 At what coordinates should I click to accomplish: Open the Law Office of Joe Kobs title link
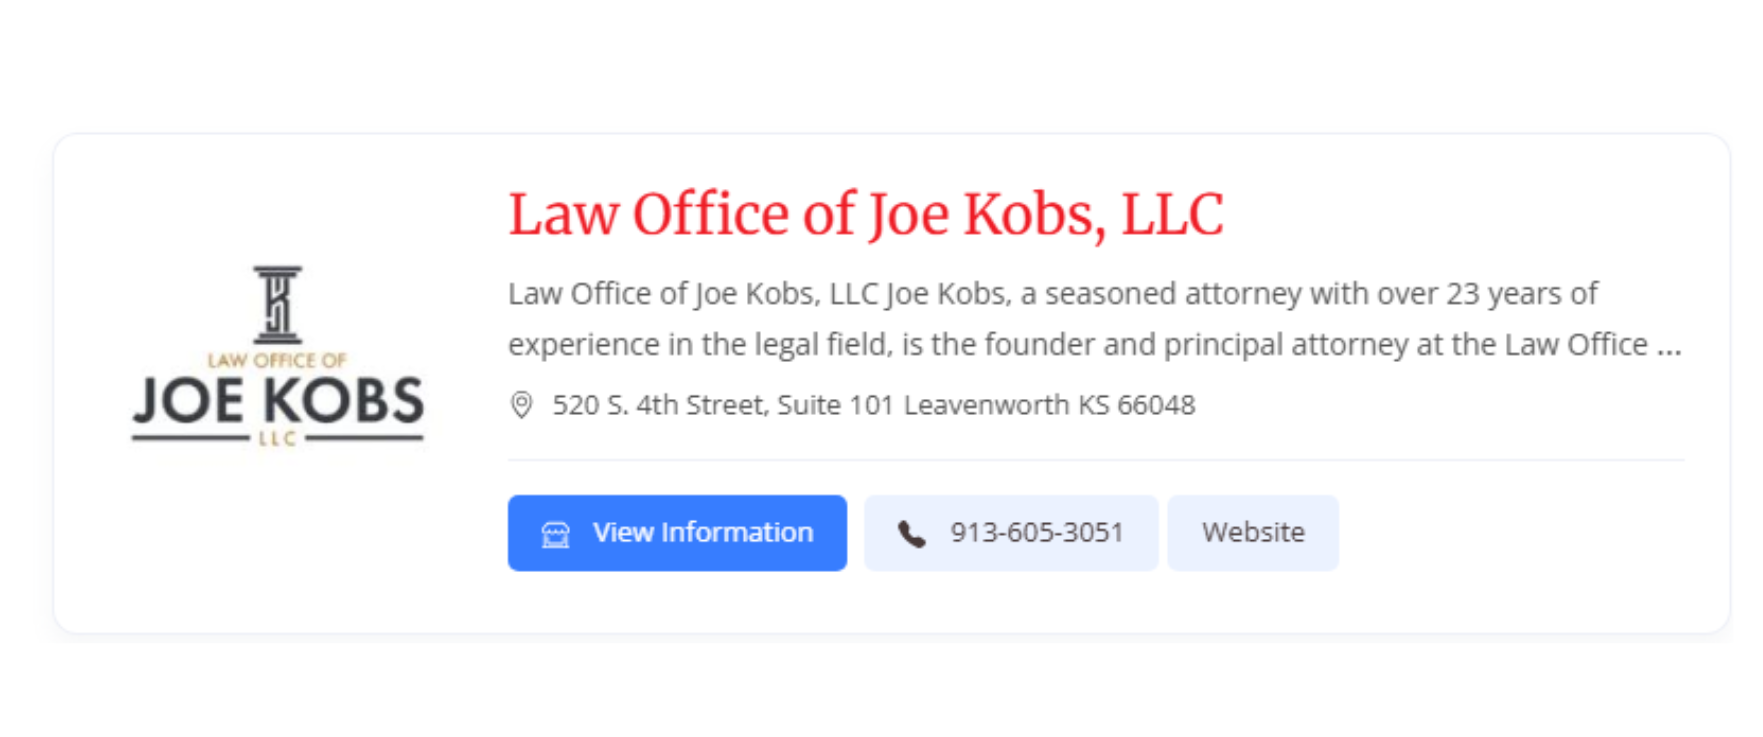[x=865, y=214]
